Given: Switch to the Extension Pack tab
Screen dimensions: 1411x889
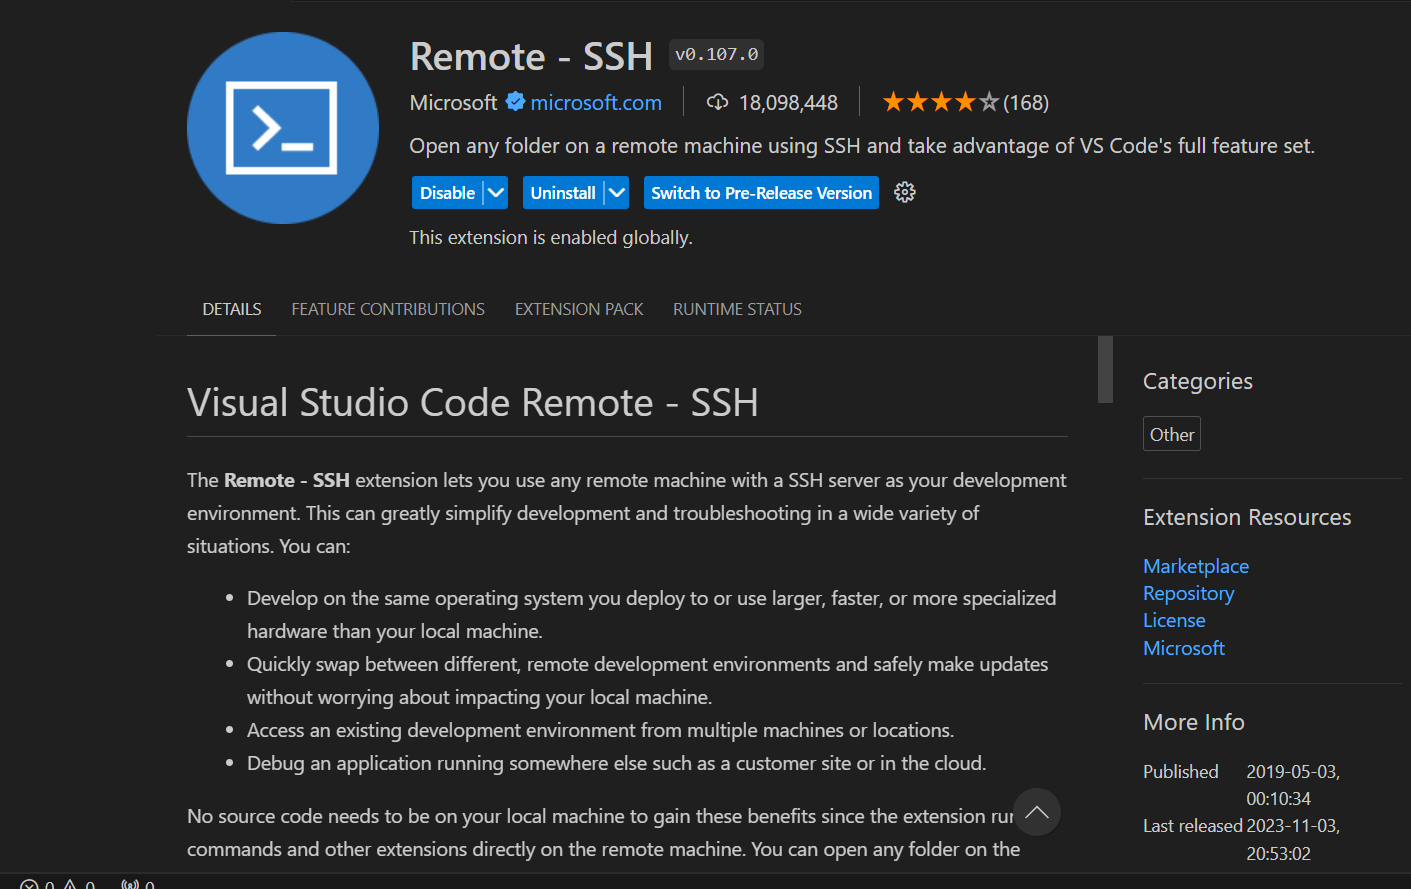Looking at the screenshot, I should [x=579, y=309].
